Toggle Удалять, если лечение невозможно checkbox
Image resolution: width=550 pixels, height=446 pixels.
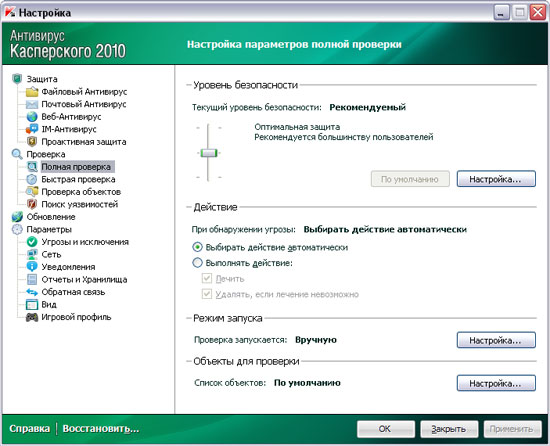tap(207, 294)
